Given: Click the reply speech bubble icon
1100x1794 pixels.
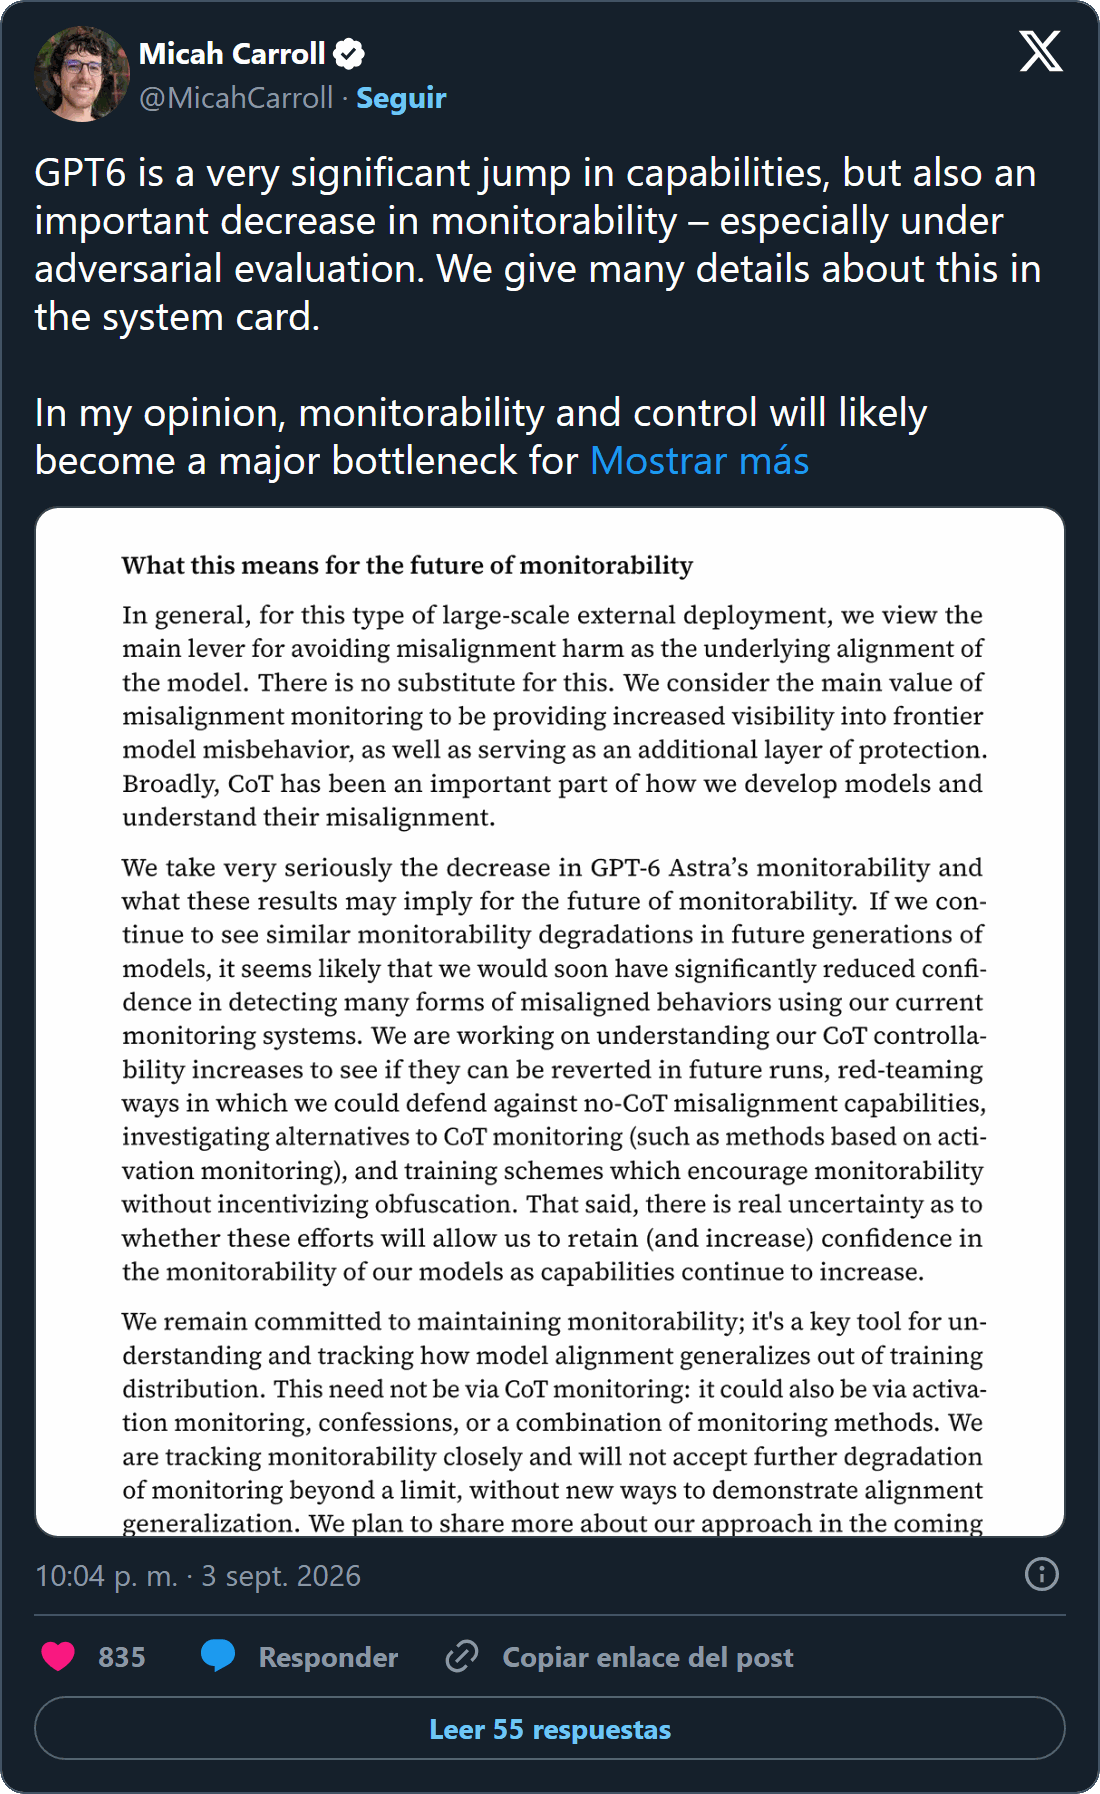Looking at the screenshot, I should point(217,1656).
